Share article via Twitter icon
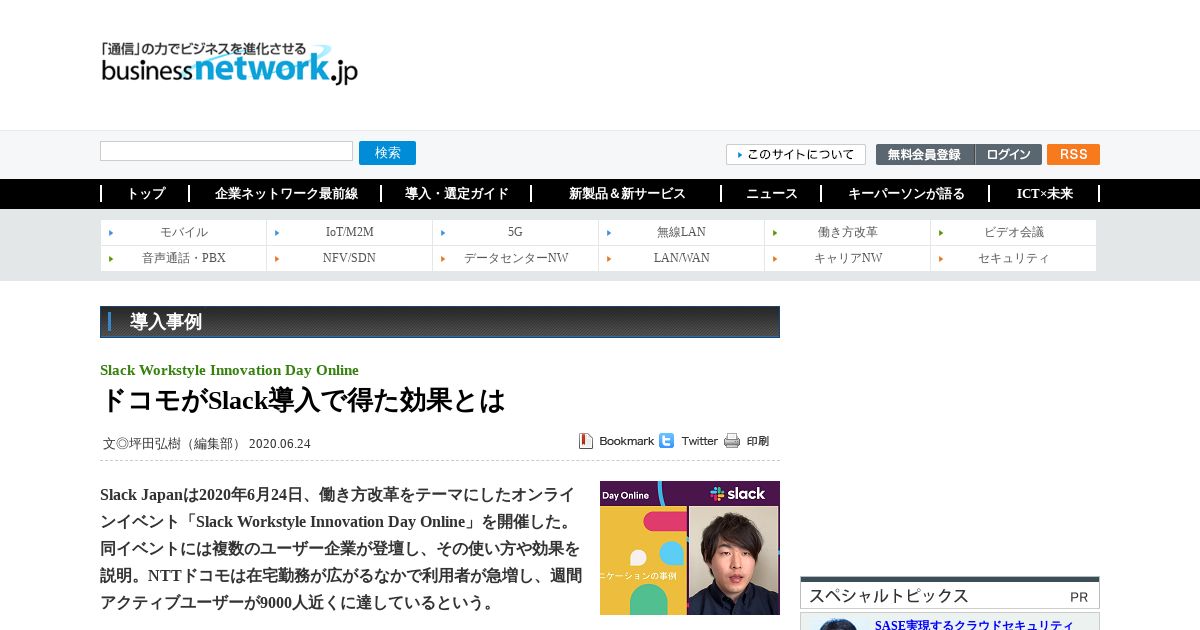This screenshot has width=1200, height=630. pos(688,441)
